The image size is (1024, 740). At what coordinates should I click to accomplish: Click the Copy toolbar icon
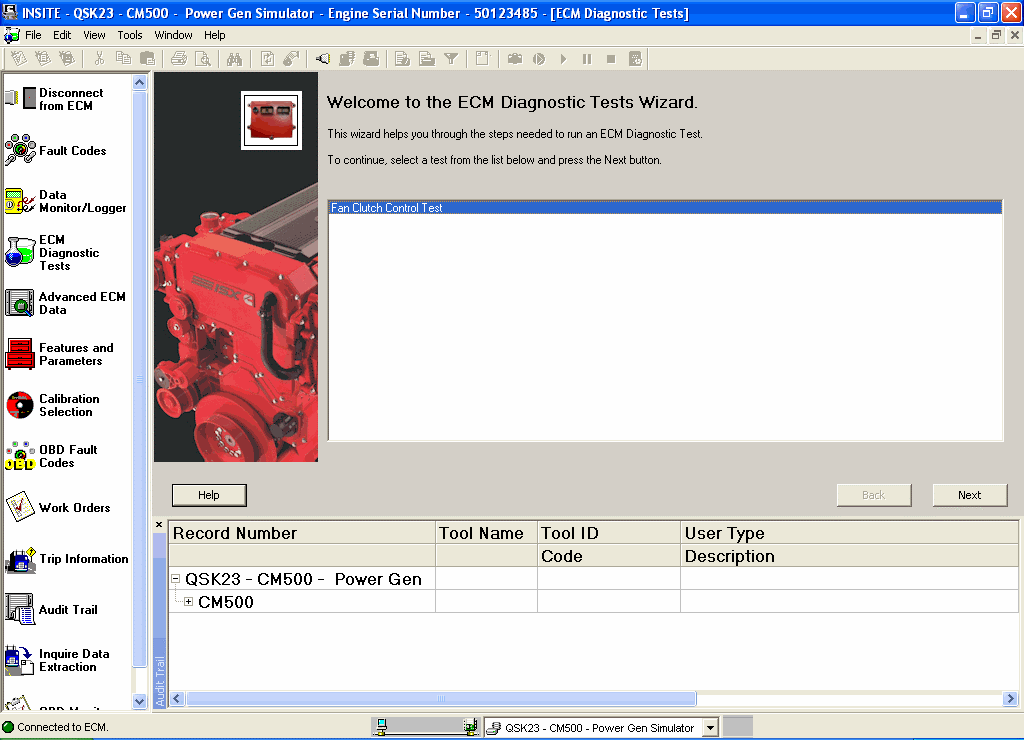coord(123,59)
